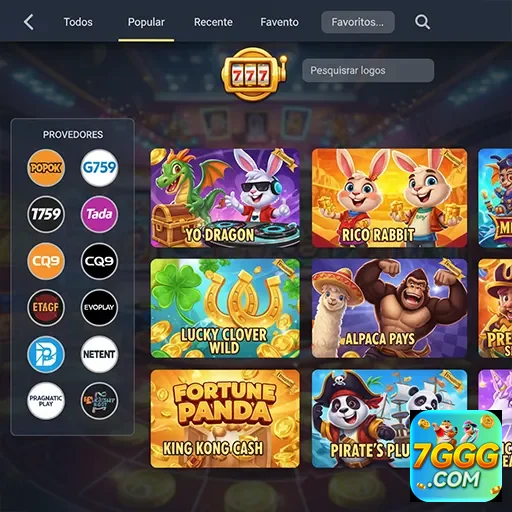Pick the pink Tada provider icon
Viewport: 512px width, 512px height.
(x=99, y=214)
